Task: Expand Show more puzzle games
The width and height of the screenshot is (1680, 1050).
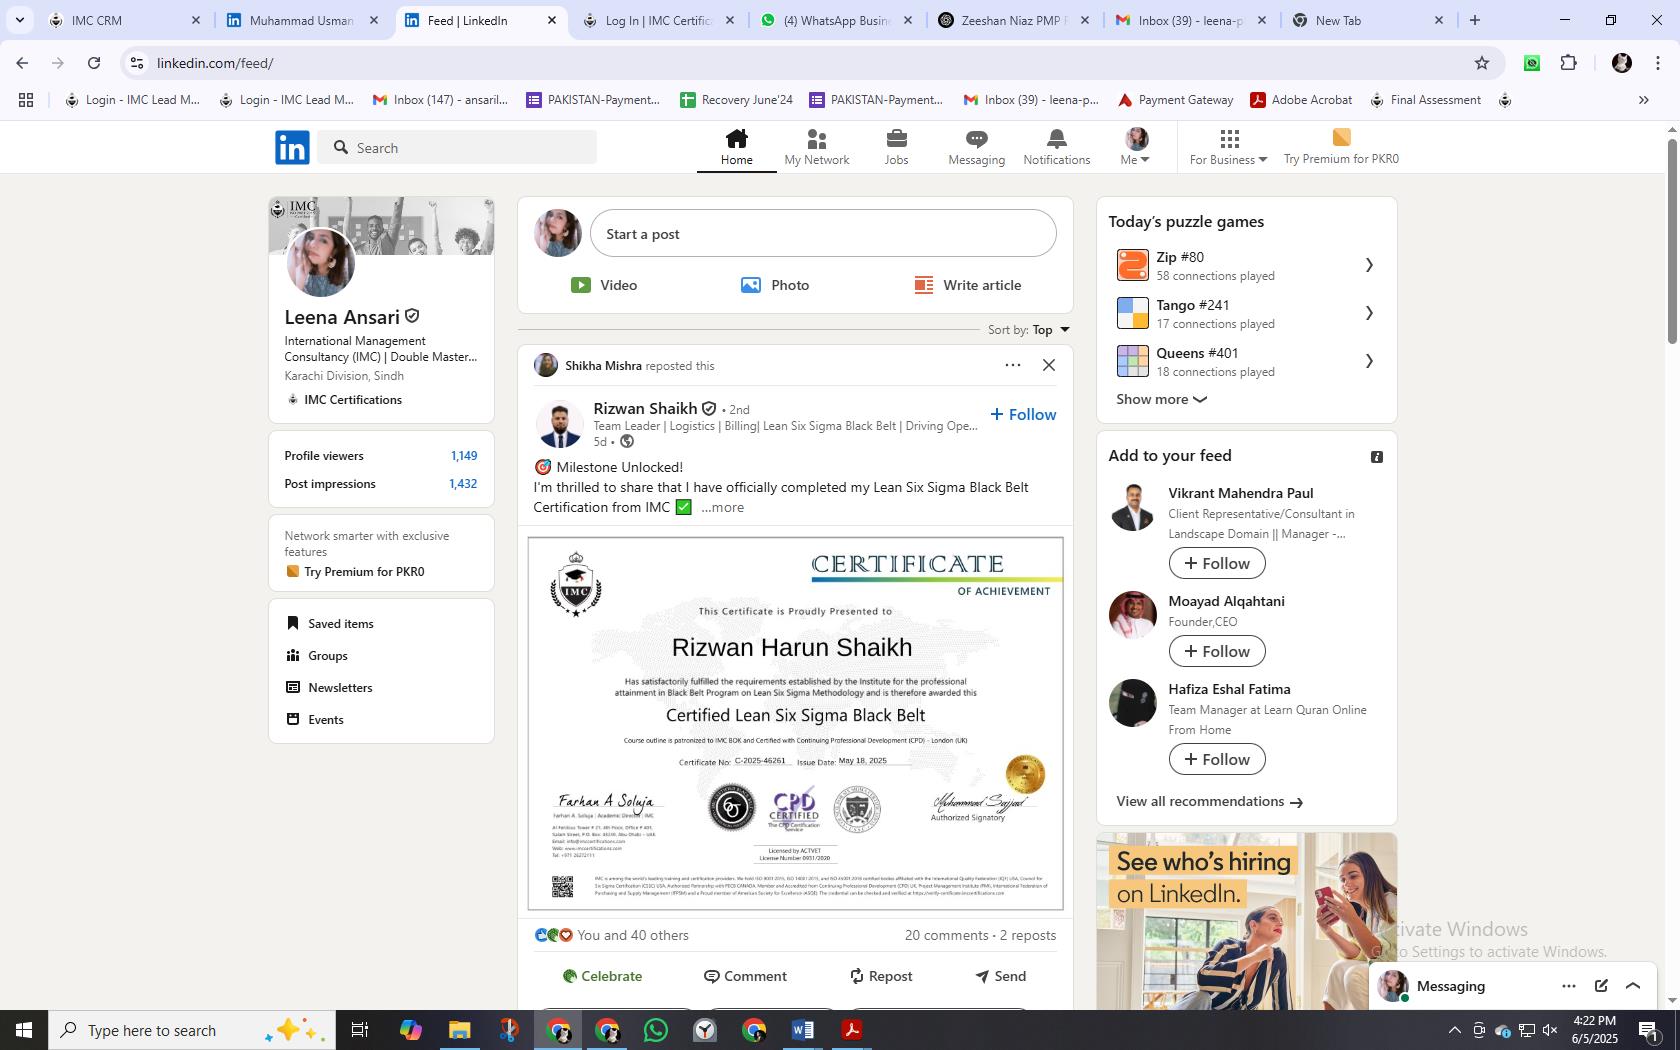Action: (x=1162, y=399)
